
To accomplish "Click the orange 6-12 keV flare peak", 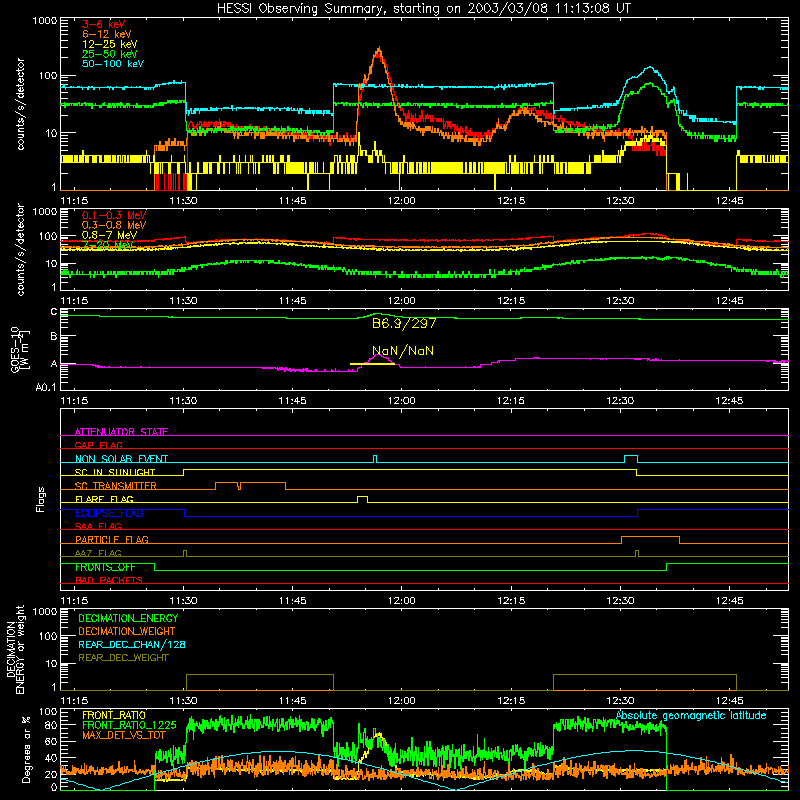I will (x=379, y=51).
